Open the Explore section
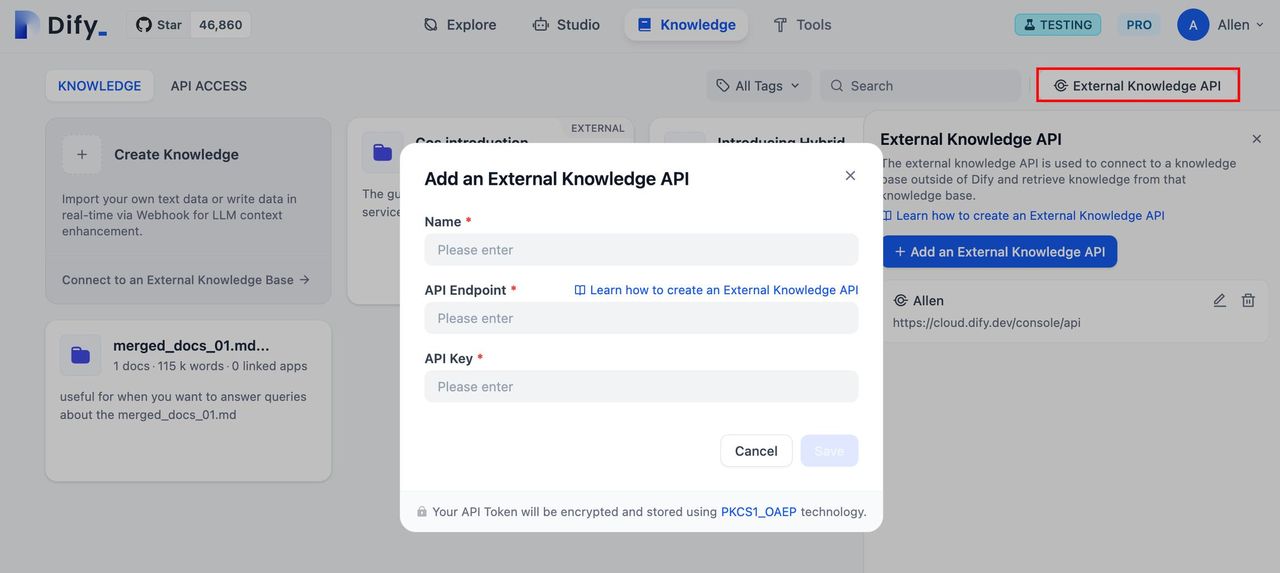The width and height of the screenshot is (1280, 573). click(x=460, y=25)
